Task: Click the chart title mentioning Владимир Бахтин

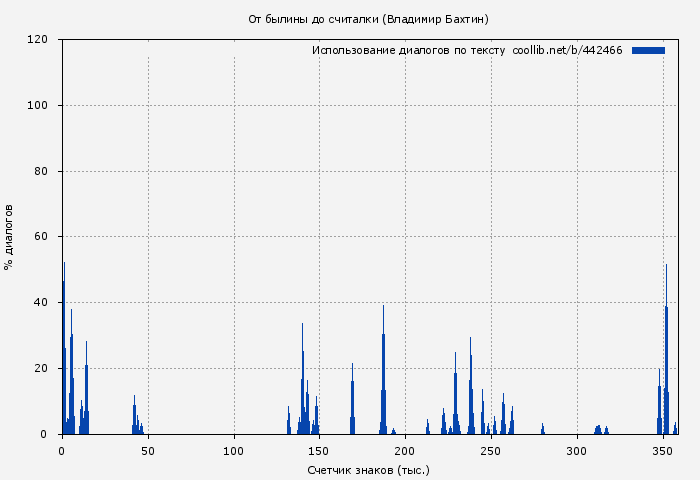Action: (368, 19)
